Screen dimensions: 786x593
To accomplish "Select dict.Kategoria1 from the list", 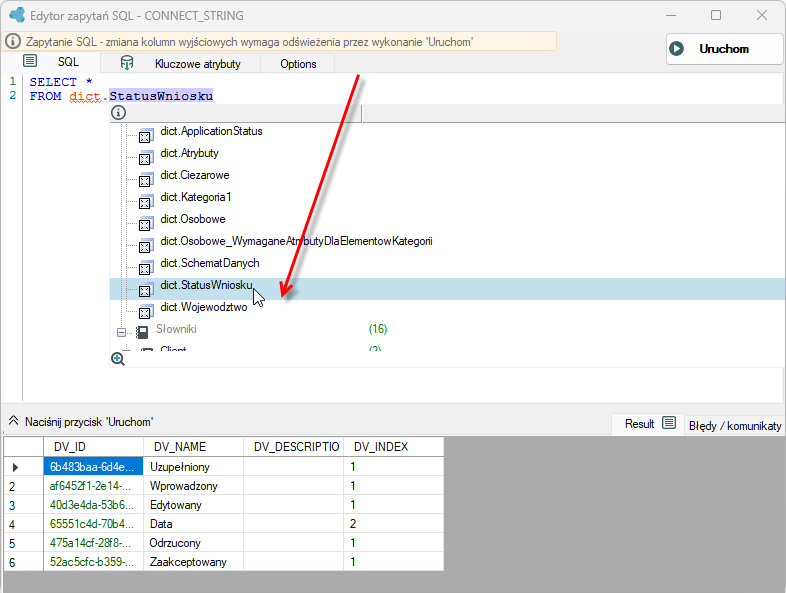I will tap(195, 197).
